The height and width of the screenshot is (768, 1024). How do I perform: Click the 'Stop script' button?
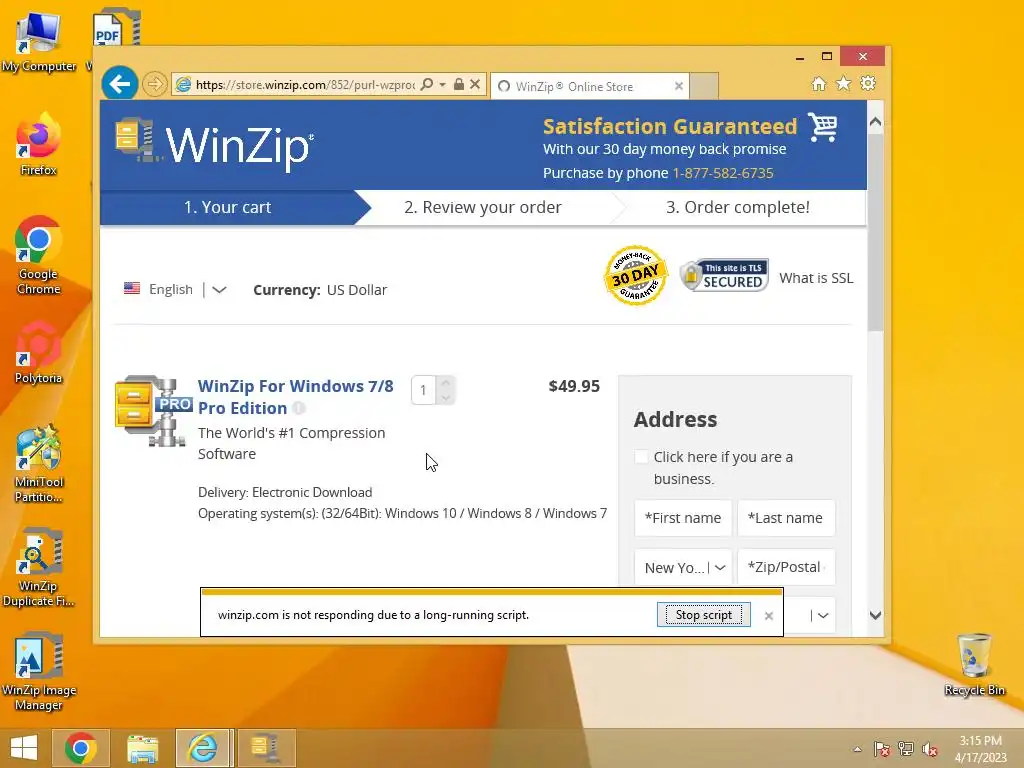pos(703,615)
